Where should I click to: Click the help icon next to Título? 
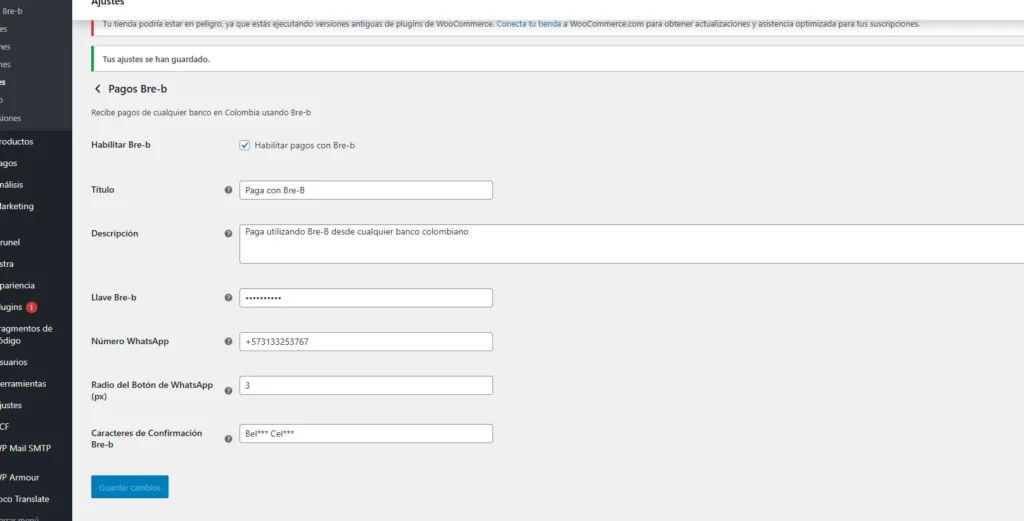click(228, 190)
